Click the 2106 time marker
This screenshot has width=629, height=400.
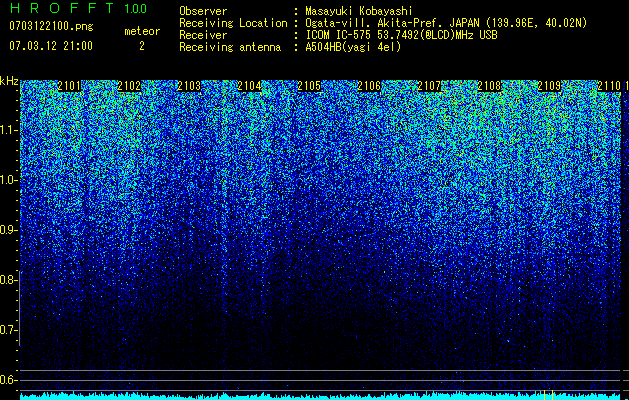[369, 86]
